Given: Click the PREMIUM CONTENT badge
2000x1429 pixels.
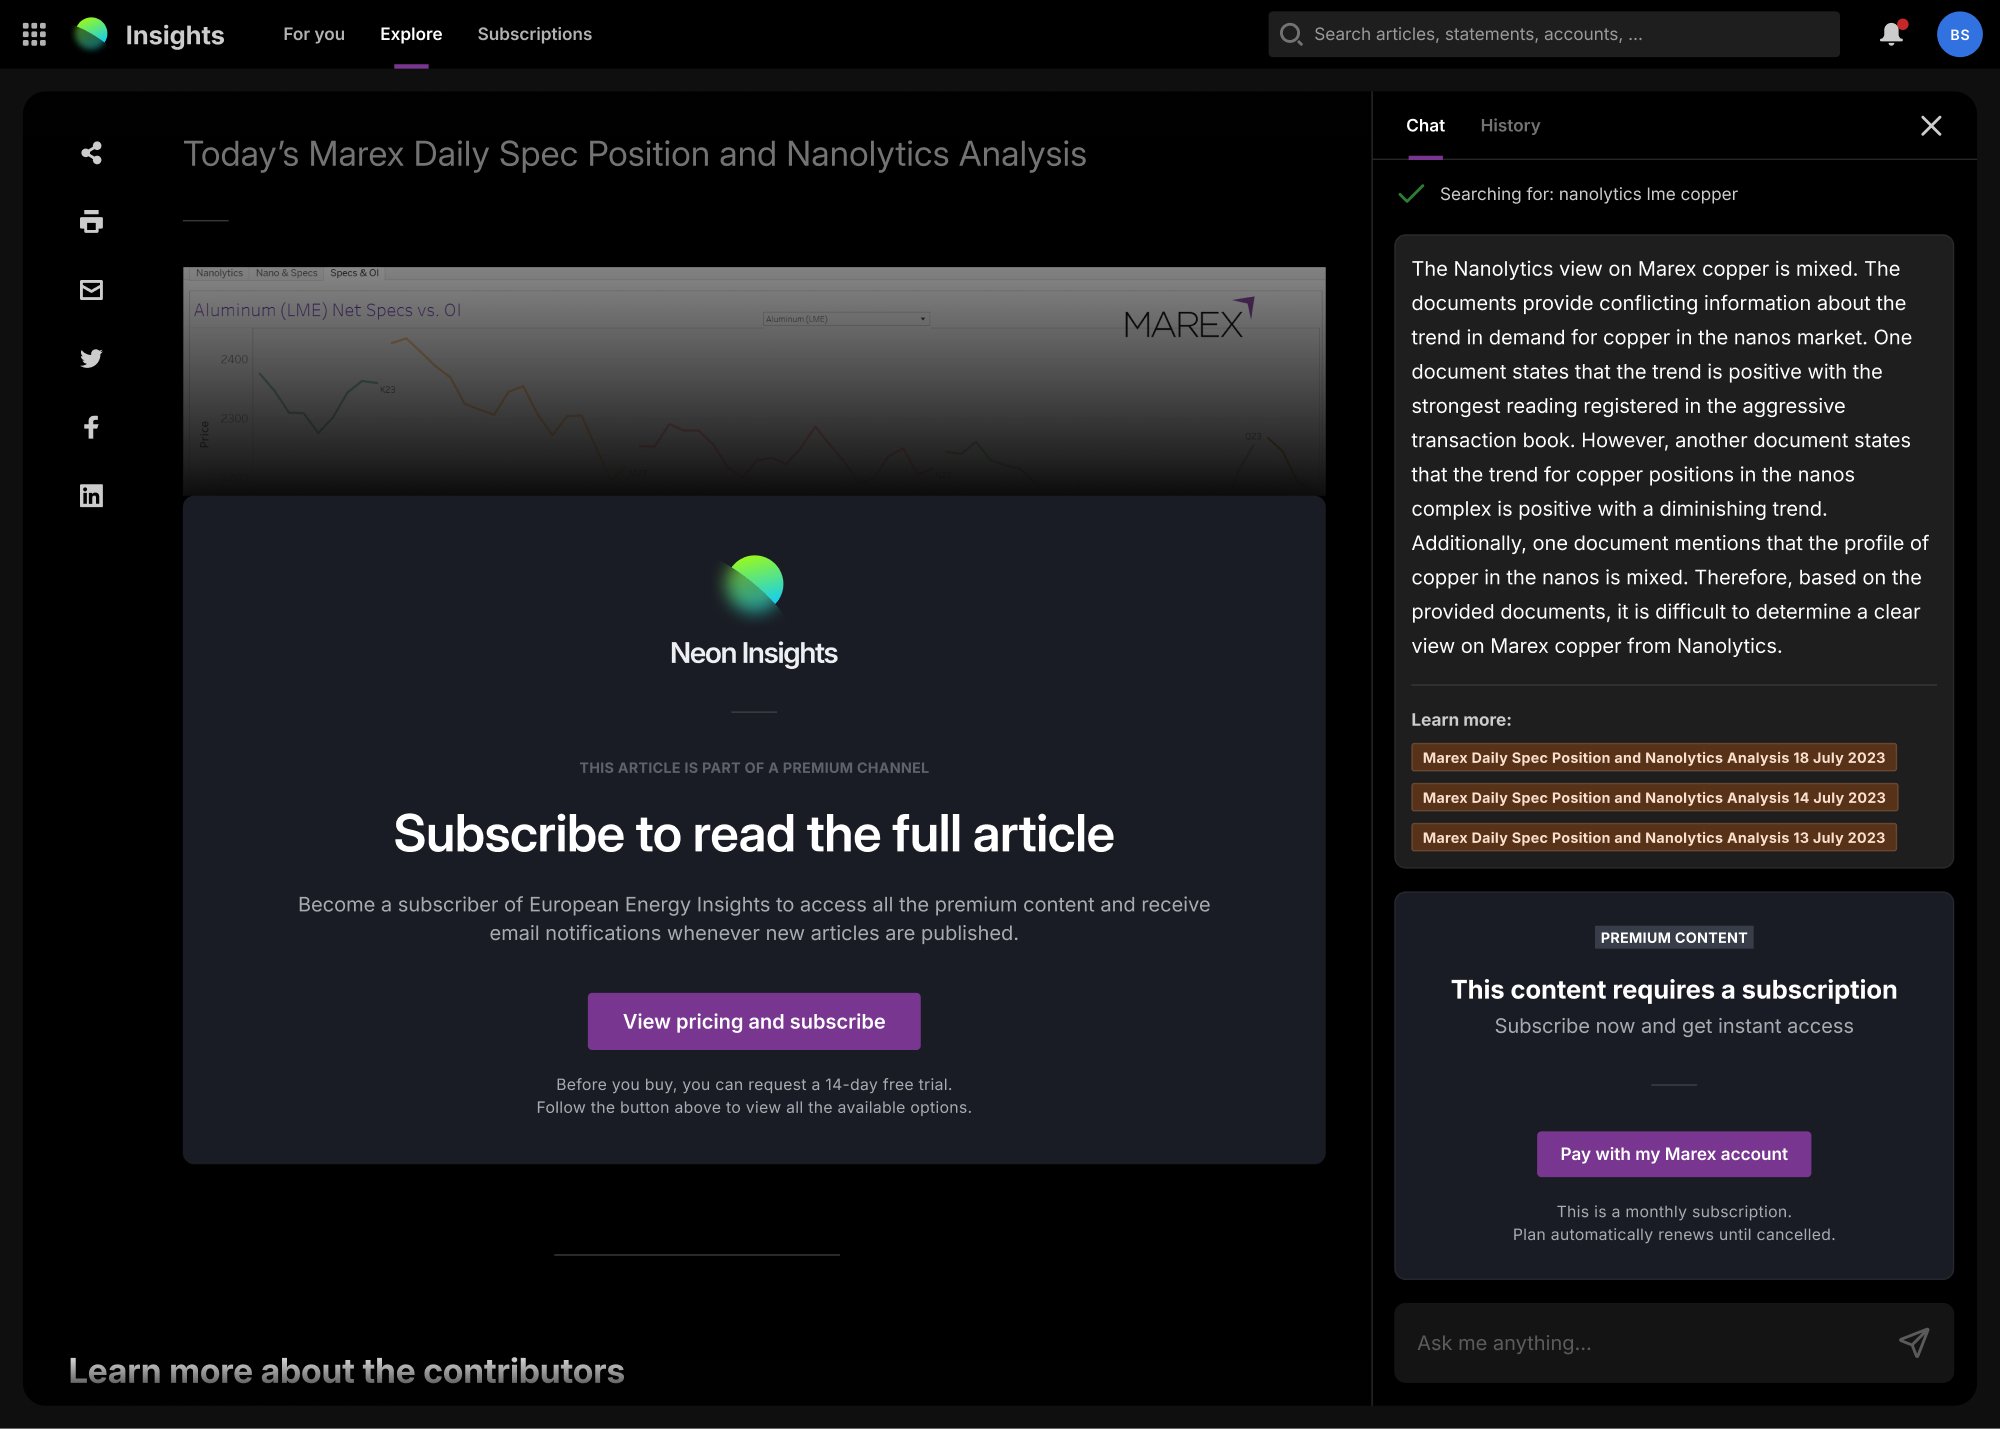Looking at the screenshot, I should (1673, 938).
